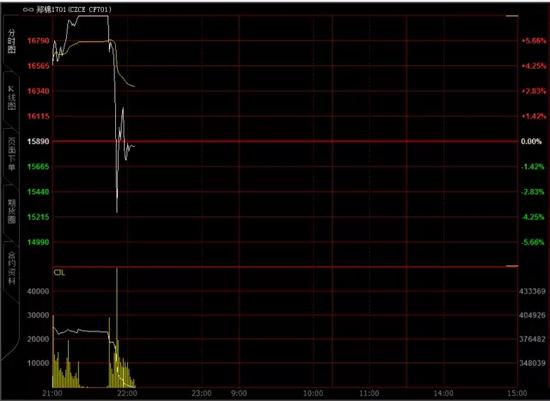Screen dimensions: 550x401
Task: Click the chain link icon beside 郑棉1701
Action: [28, 10]
